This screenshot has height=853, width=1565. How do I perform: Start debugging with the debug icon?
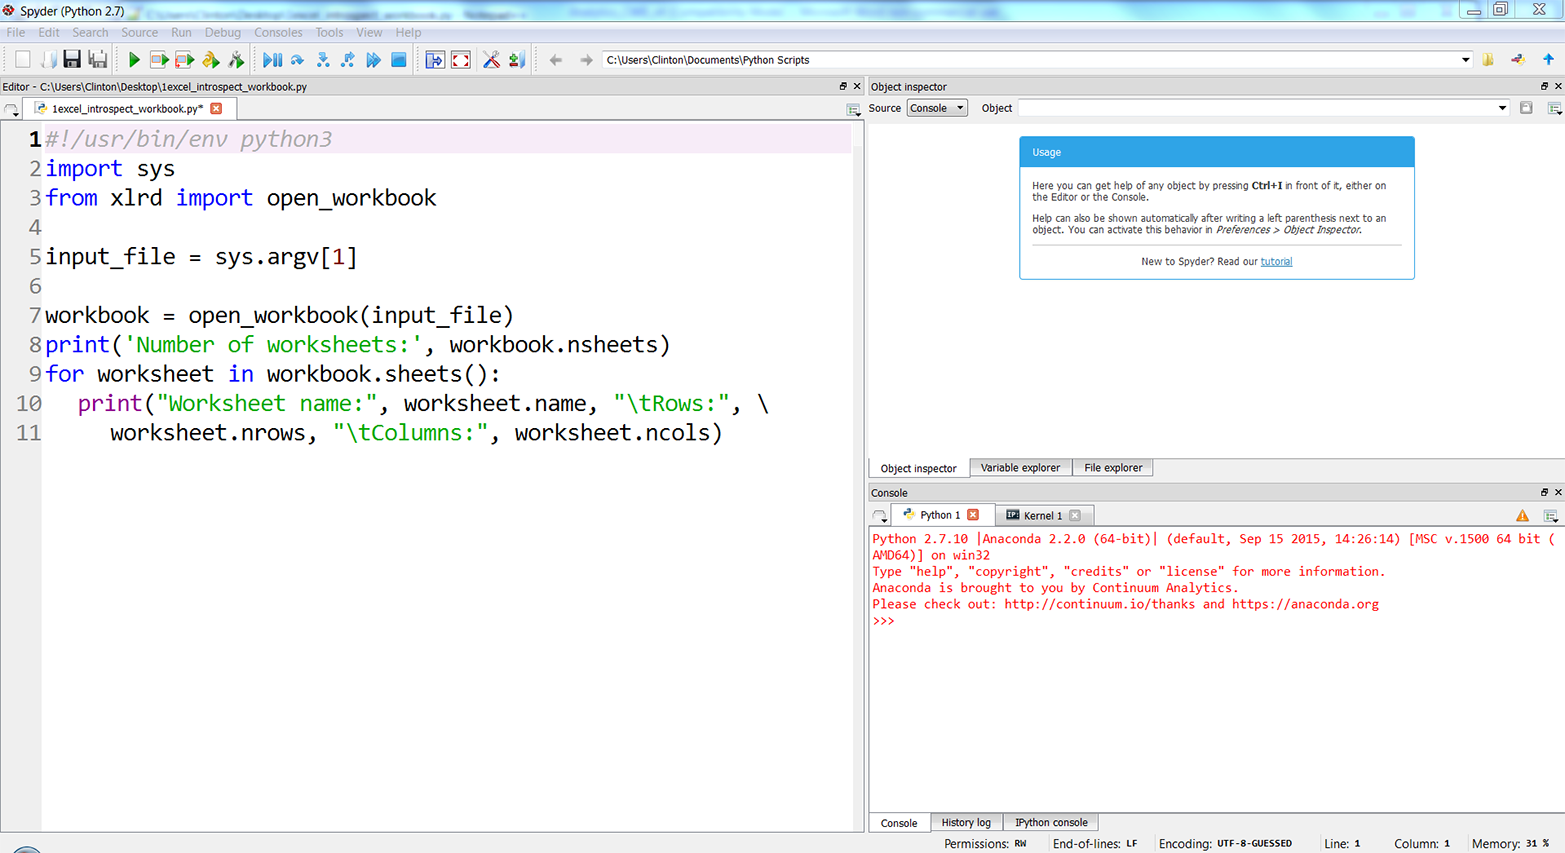[x=272, y=59]
